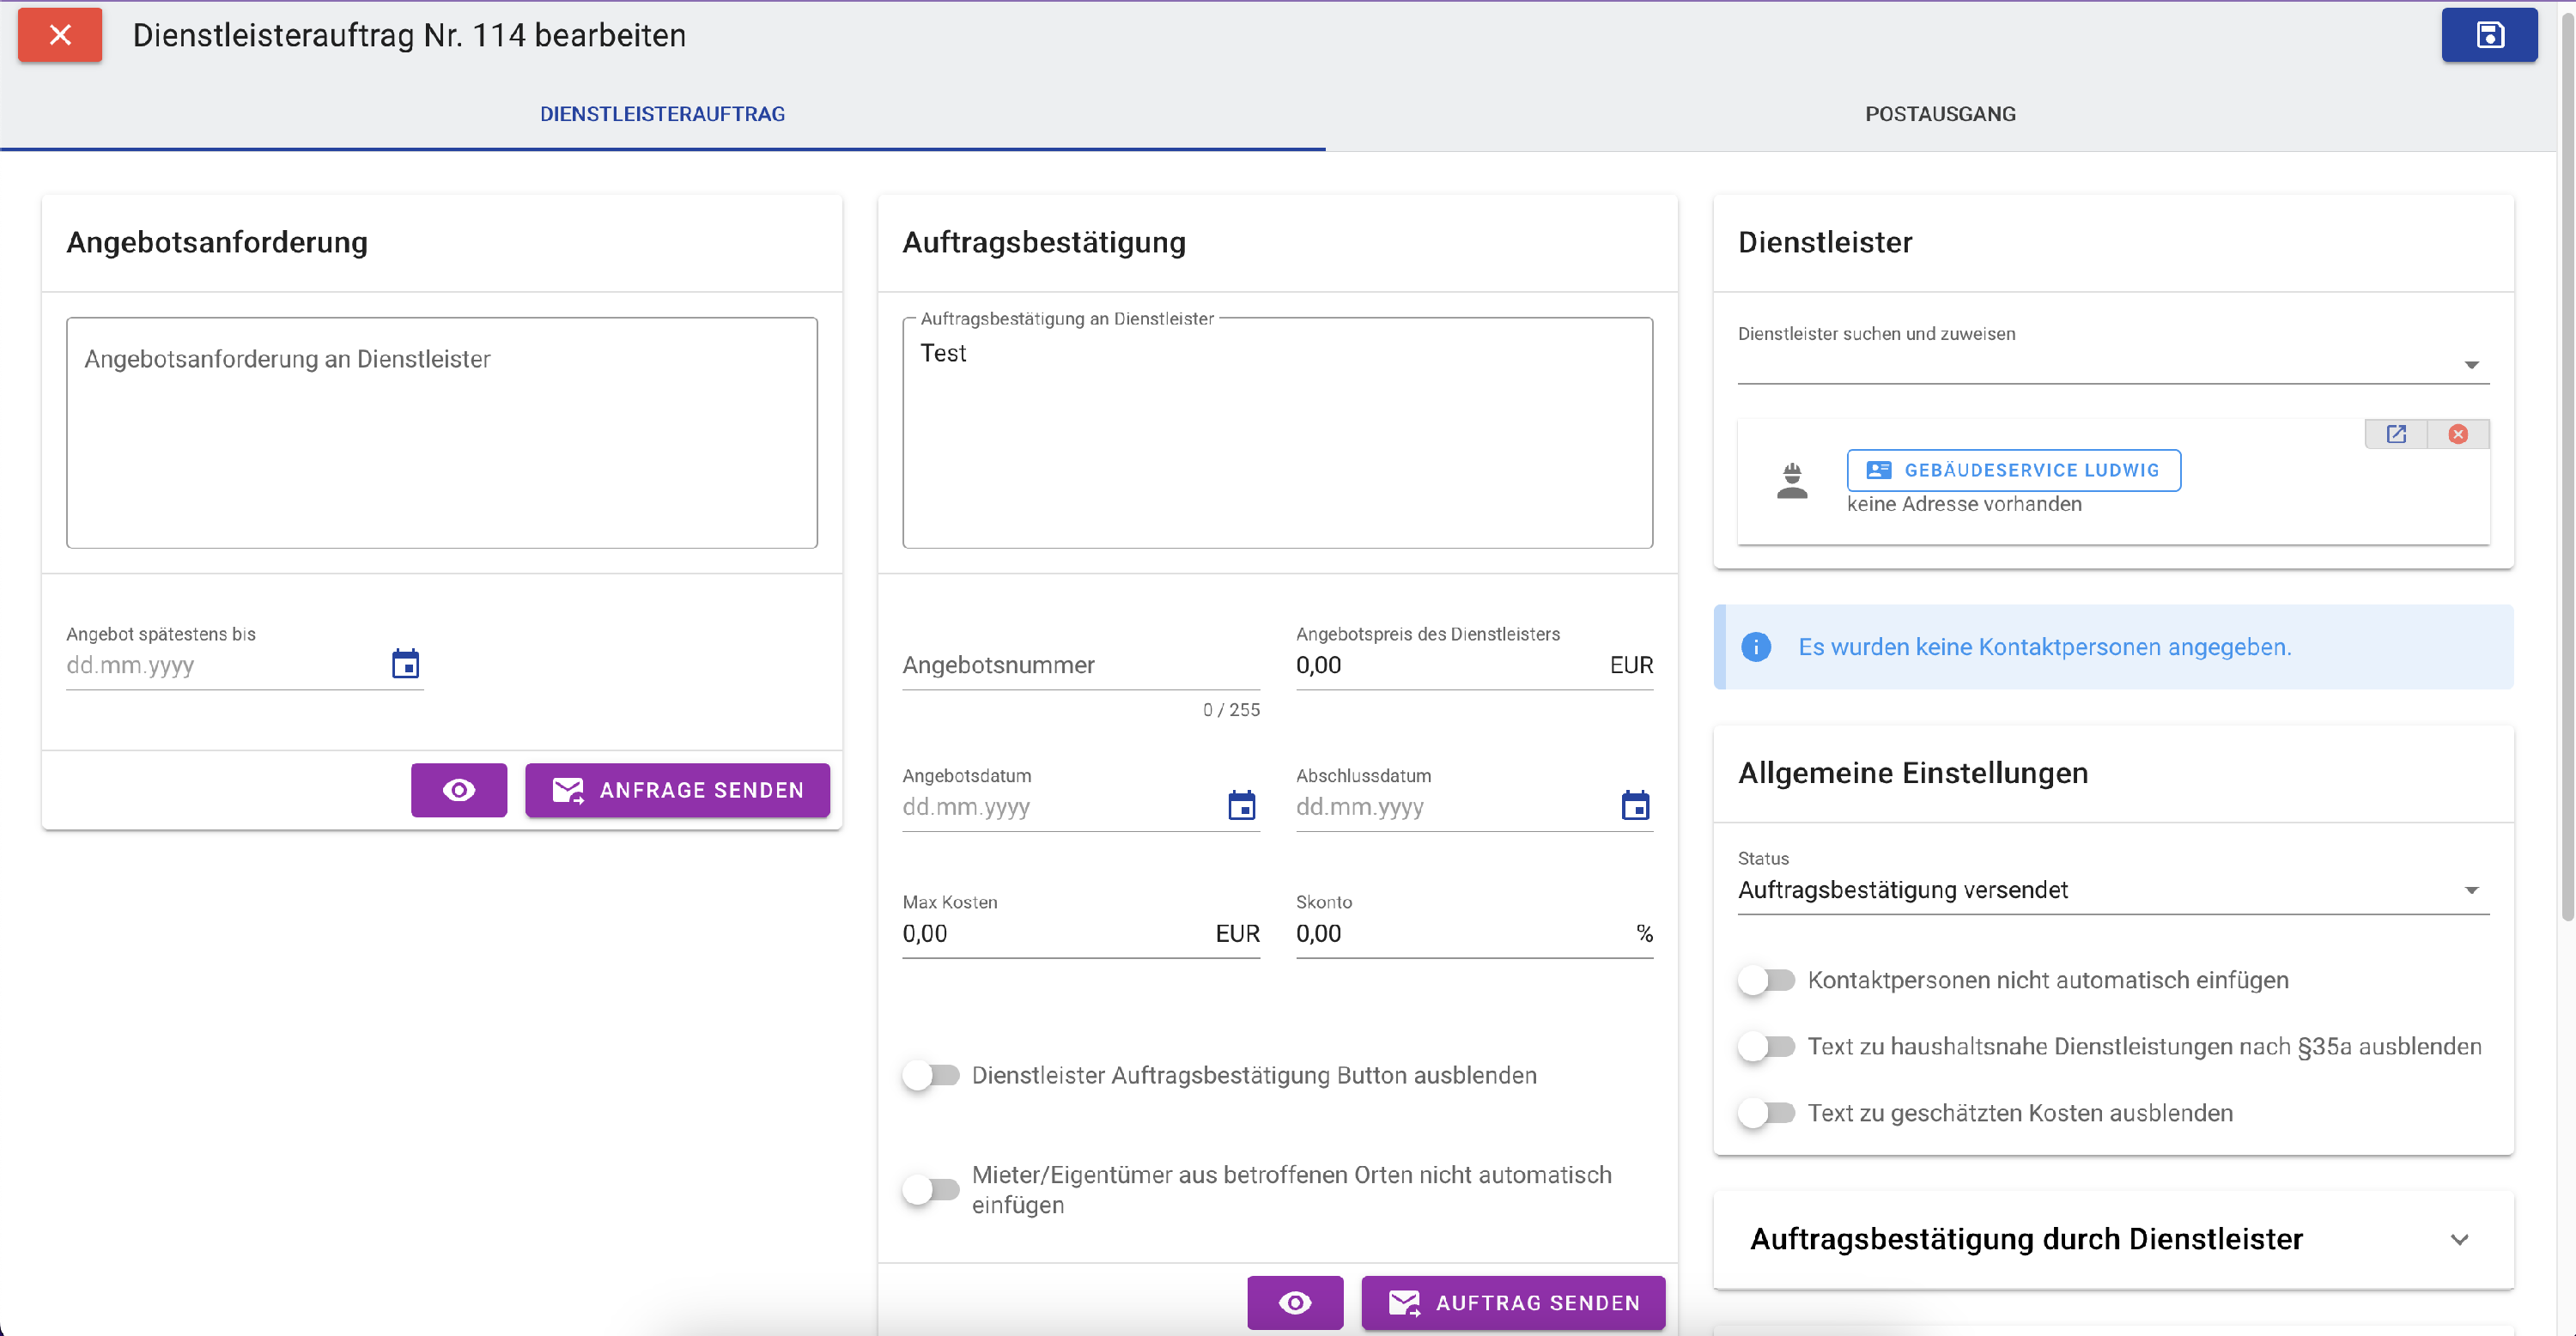This screenshot has width=2576, height=1336.
Task: Remove assigned Dienstleister with red X icon
Action: [x=2458, y=434]
